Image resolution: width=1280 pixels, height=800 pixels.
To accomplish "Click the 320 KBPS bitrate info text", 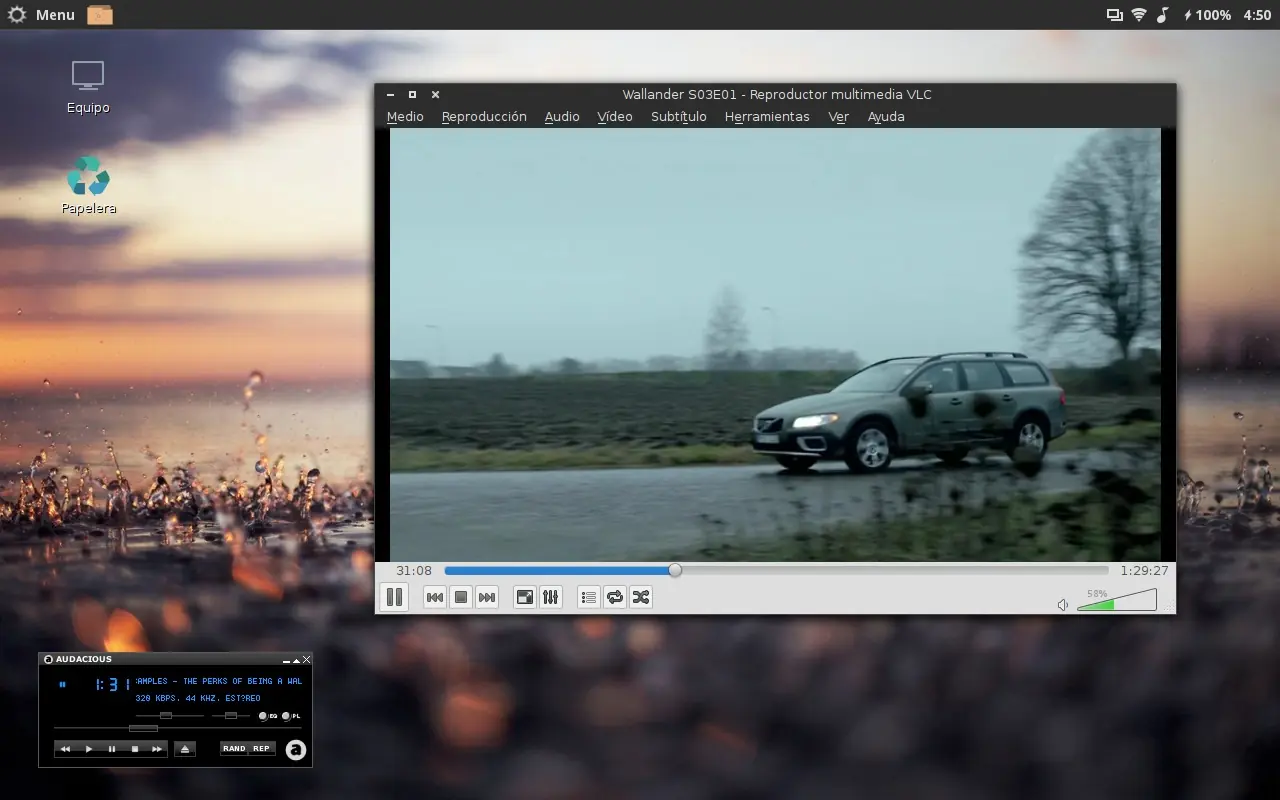I will (198, 698).
